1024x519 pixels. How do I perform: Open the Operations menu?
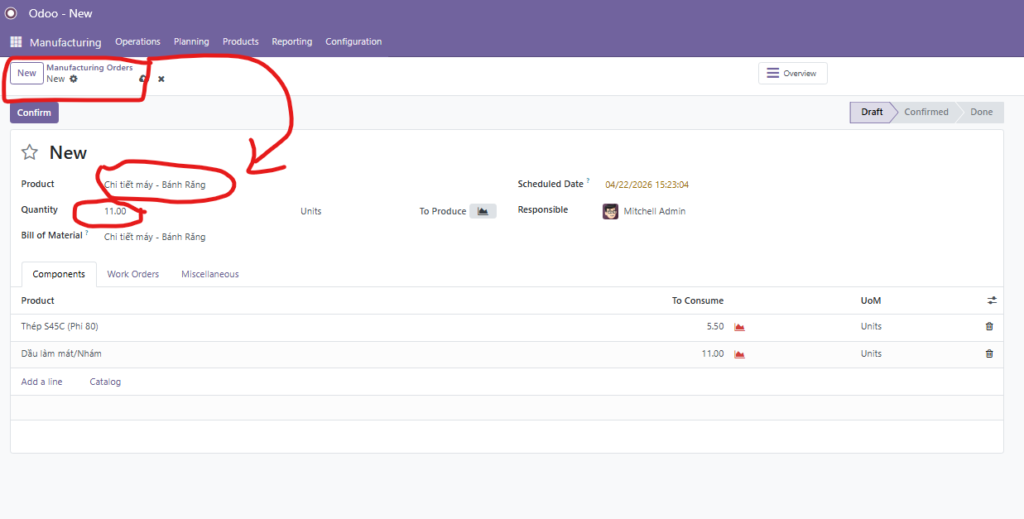click(x=138, y=42)
